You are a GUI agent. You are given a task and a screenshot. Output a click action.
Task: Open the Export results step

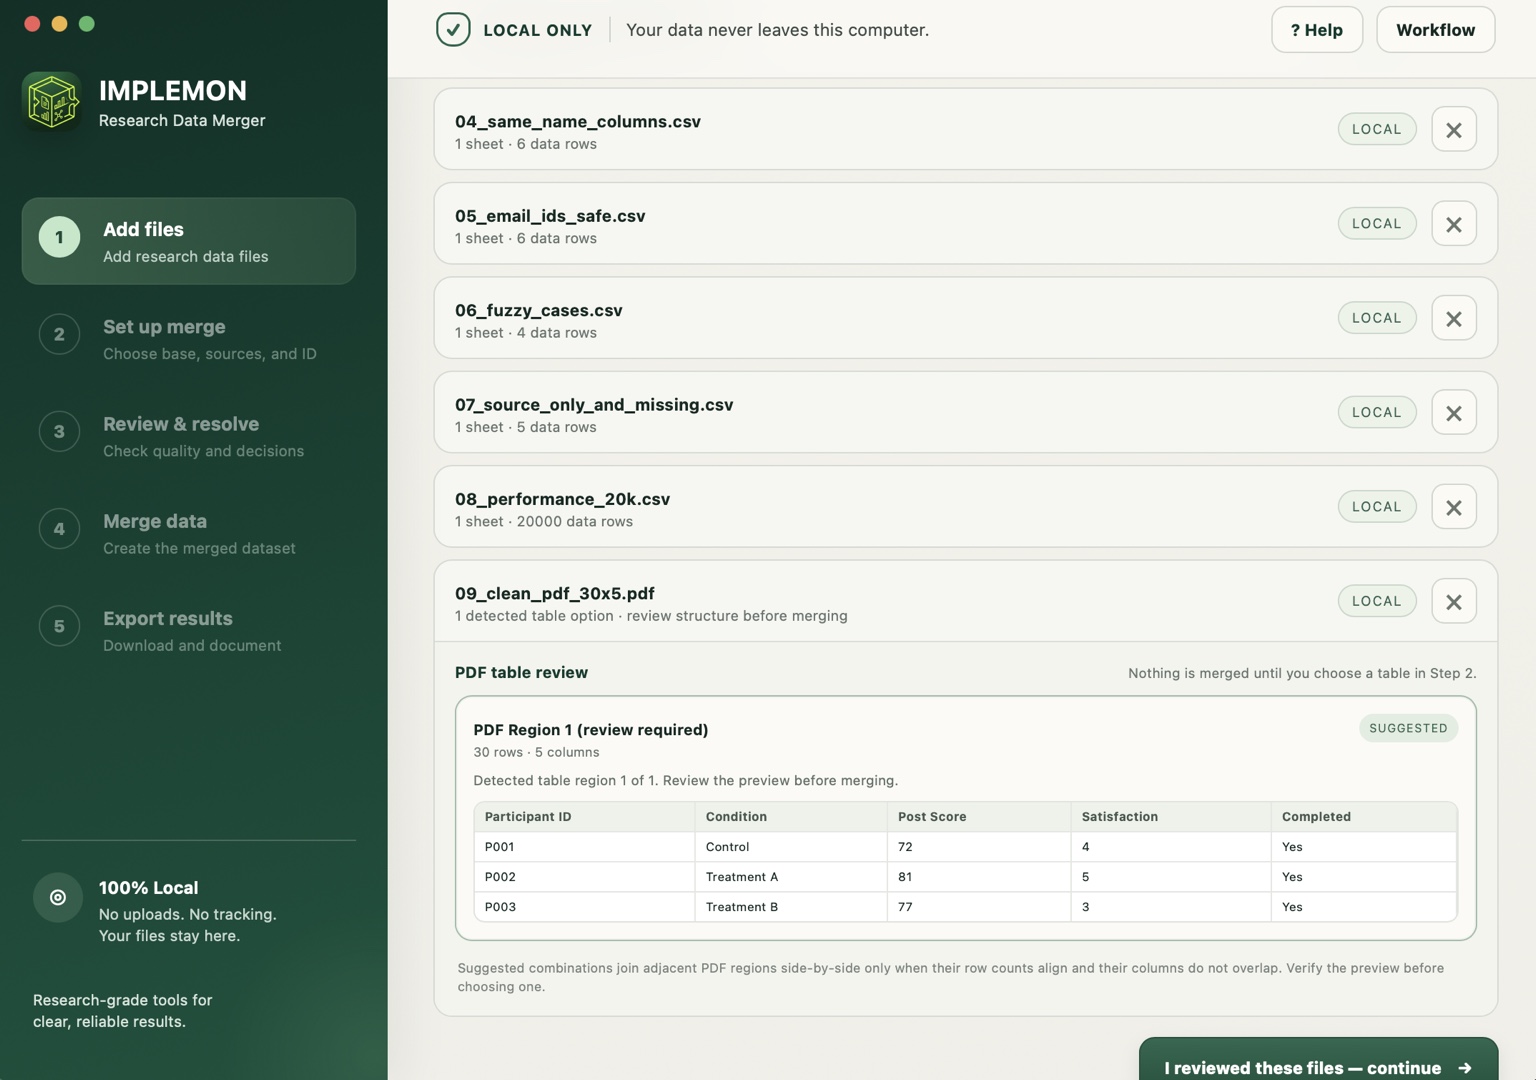point(189,629)
